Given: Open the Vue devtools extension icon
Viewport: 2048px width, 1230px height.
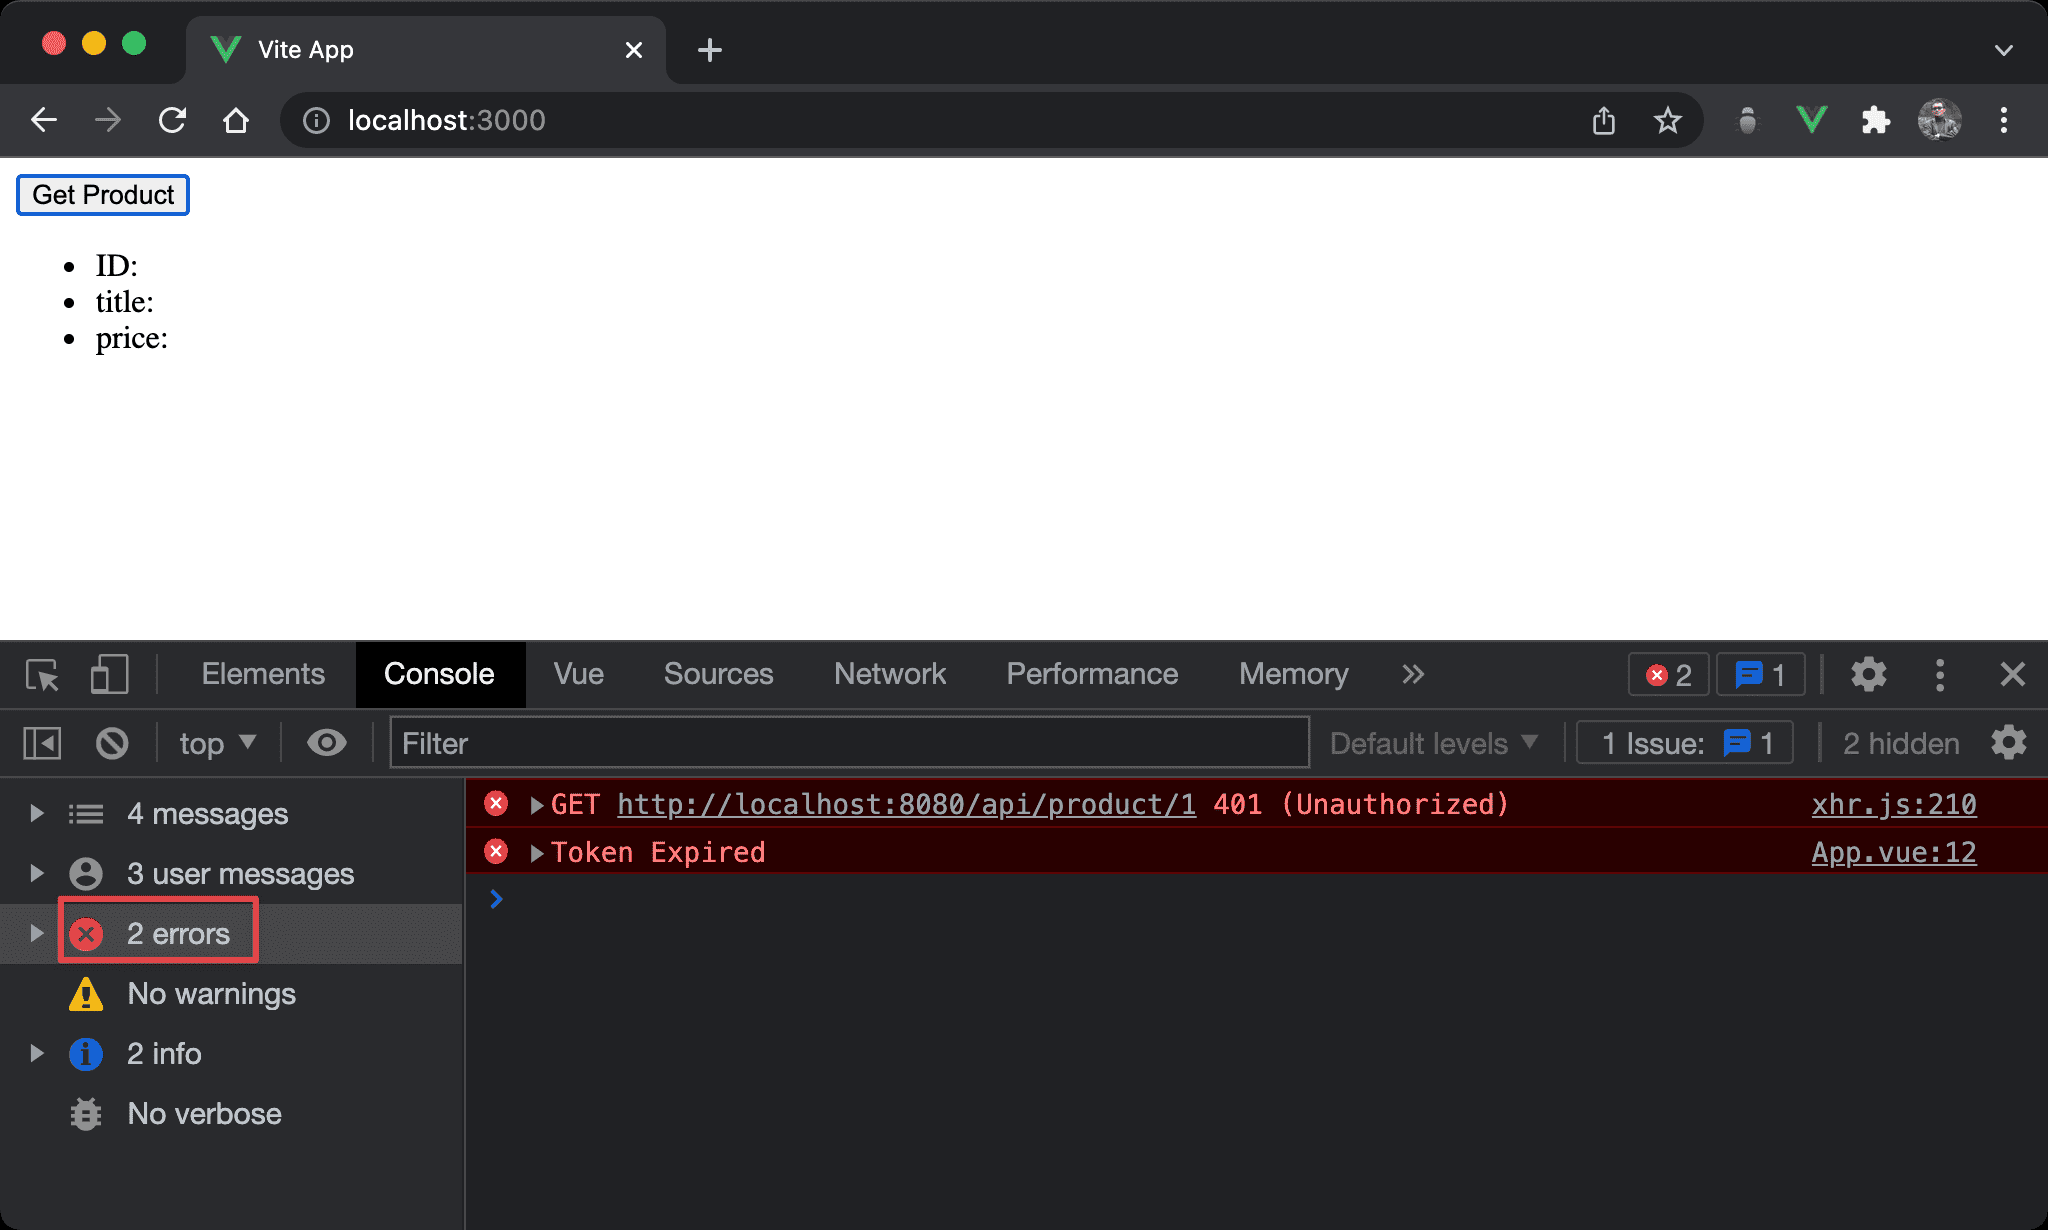Looking at the screenshot, I should pos(1812,121).
